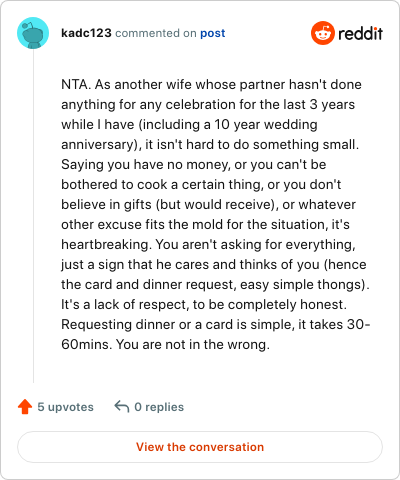Click the sentence 'You are not in the wrong.'
Screen dimensions: 400x480
pyautogui.click(x=193, y=345)
